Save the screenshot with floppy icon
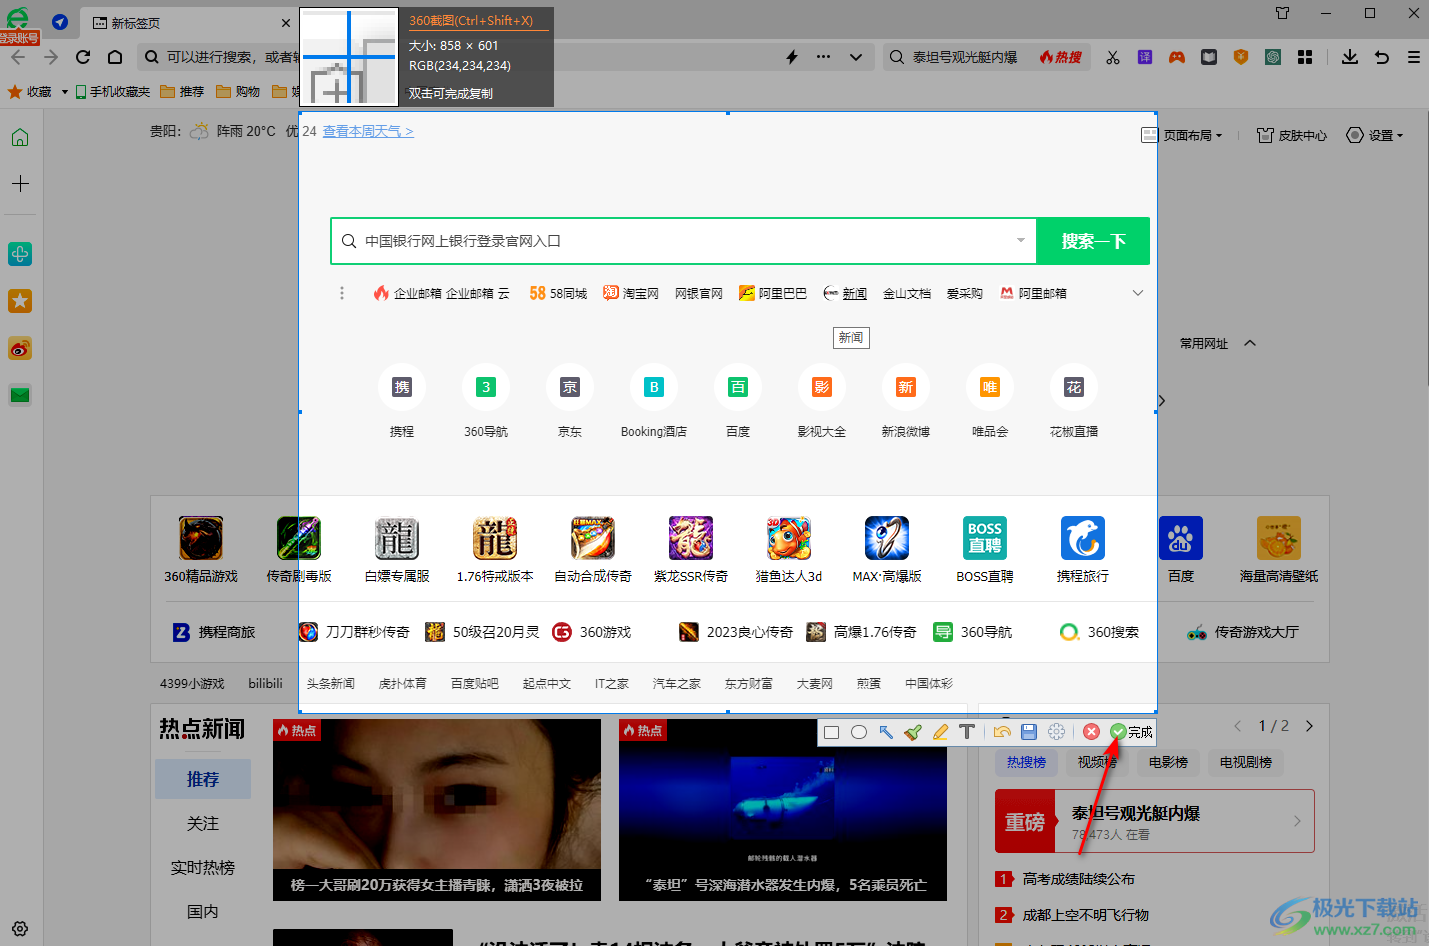 coord(1029,732)
